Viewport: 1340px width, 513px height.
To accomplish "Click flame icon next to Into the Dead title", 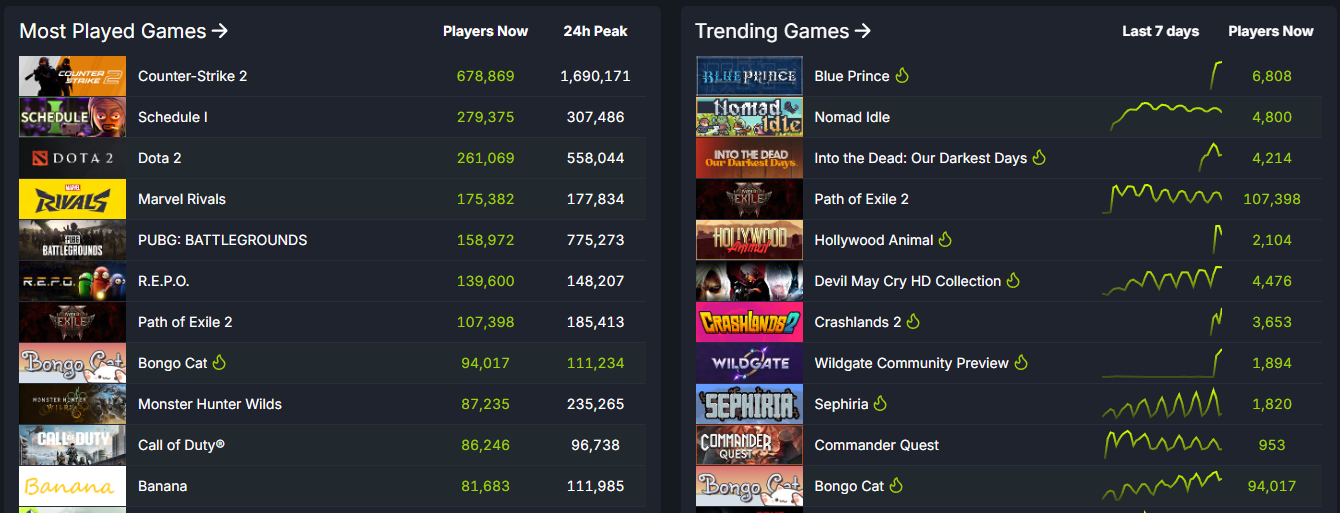I will pos(1039,157).
